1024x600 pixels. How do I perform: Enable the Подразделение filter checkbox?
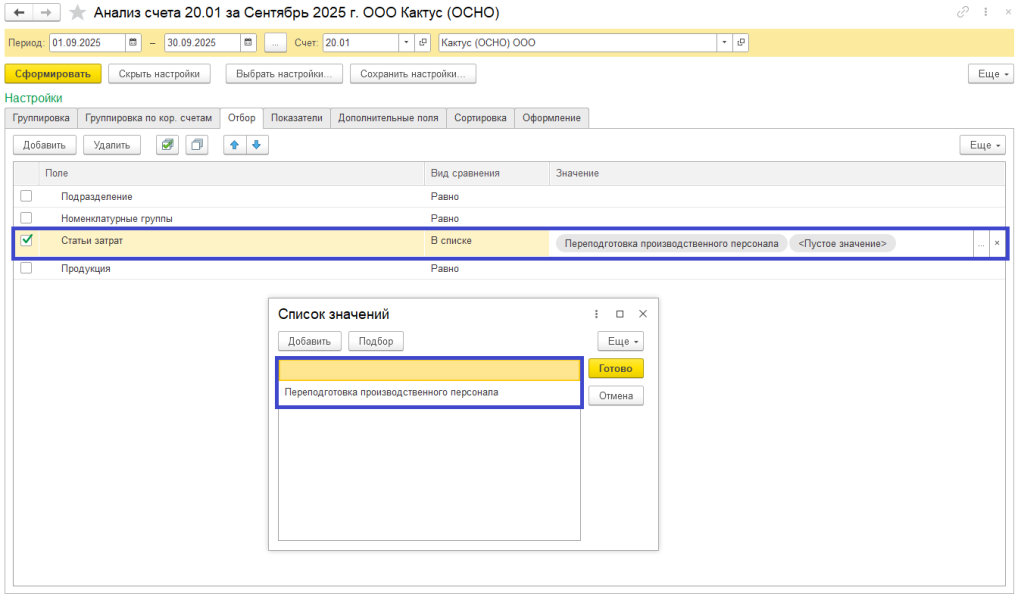coord(27,196)
